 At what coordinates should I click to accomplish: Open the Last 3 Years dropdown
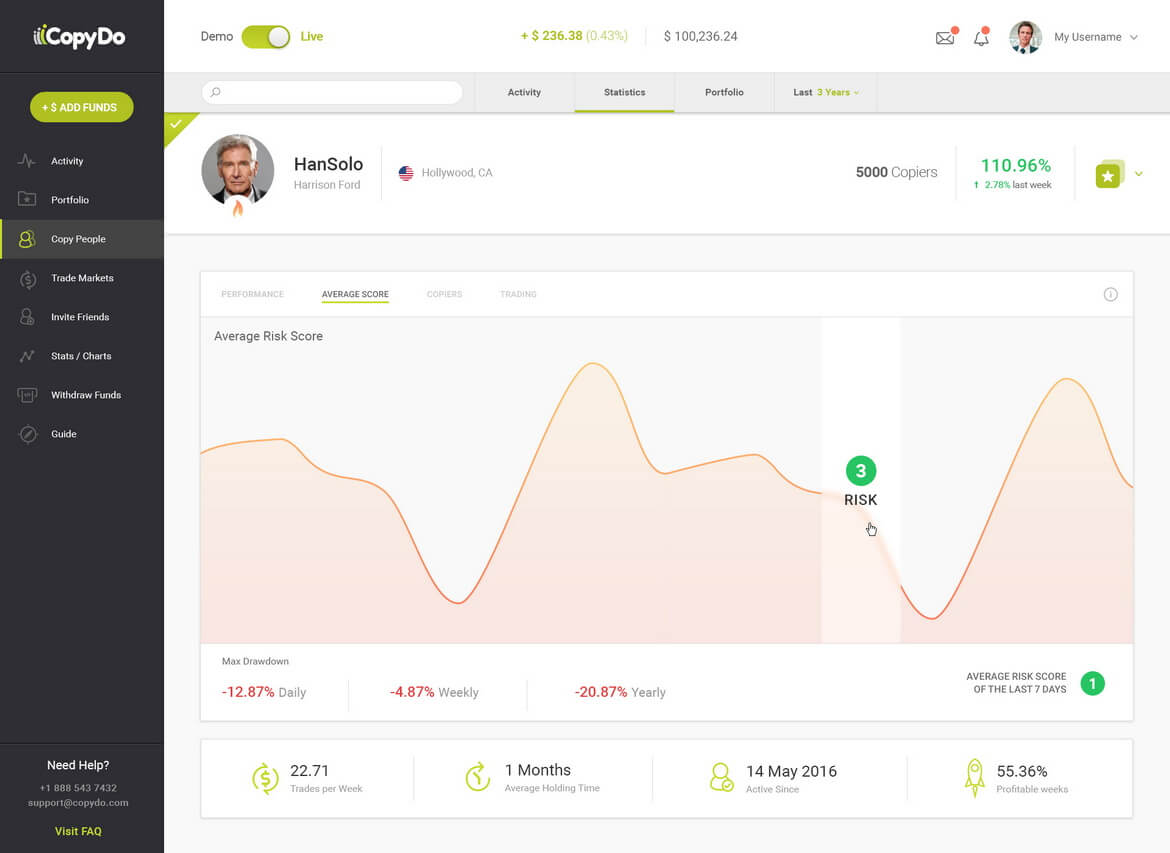tap(826, 93)
